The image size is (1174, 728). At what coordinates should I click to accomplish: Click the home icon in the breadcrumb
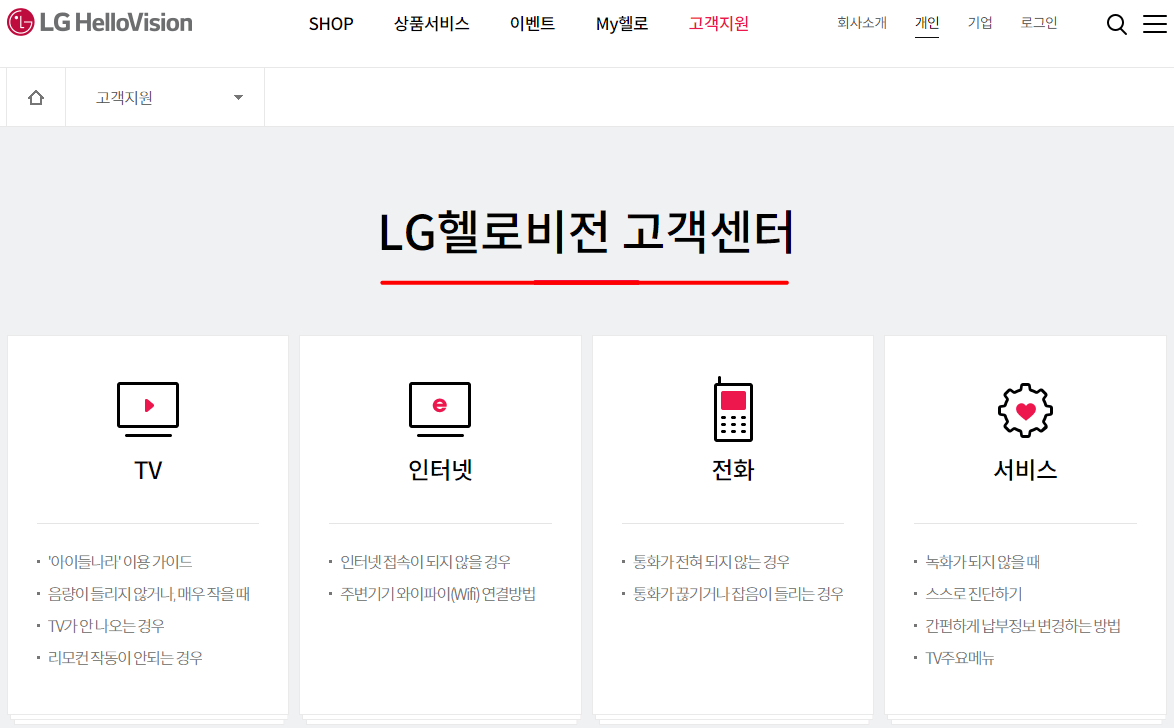coord(35,96)
